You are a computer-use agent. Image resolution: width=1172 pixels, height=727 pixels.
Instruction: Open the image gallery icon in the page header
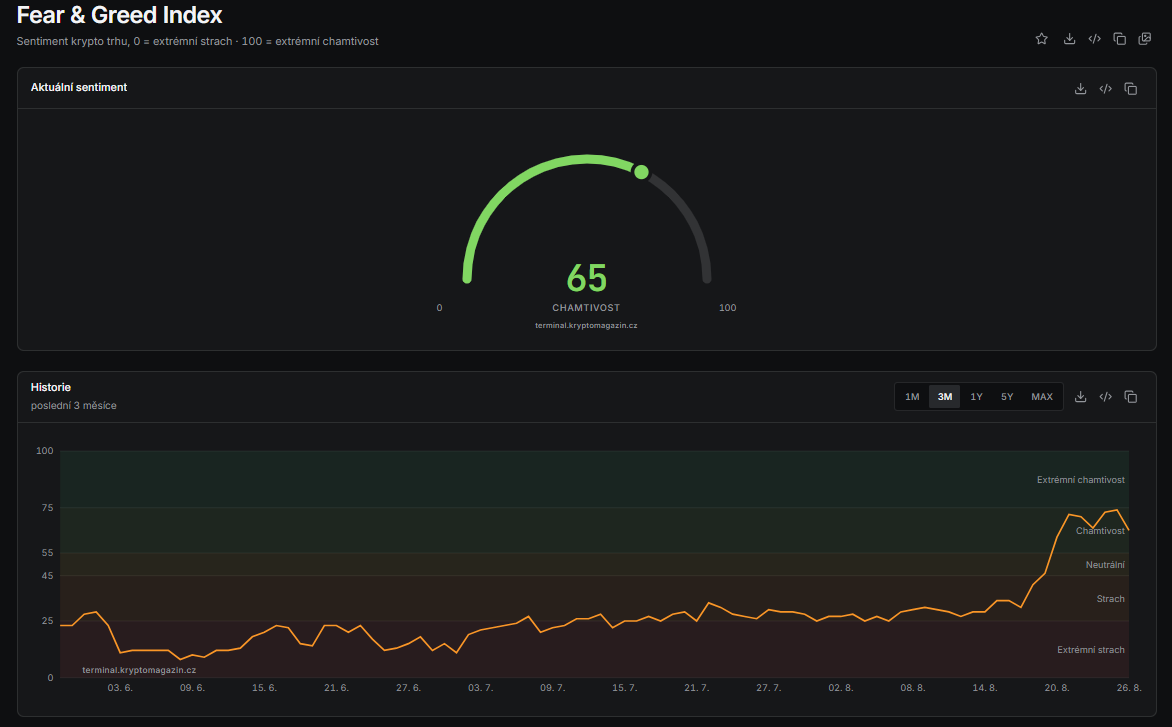click(x=1144, y=39)
